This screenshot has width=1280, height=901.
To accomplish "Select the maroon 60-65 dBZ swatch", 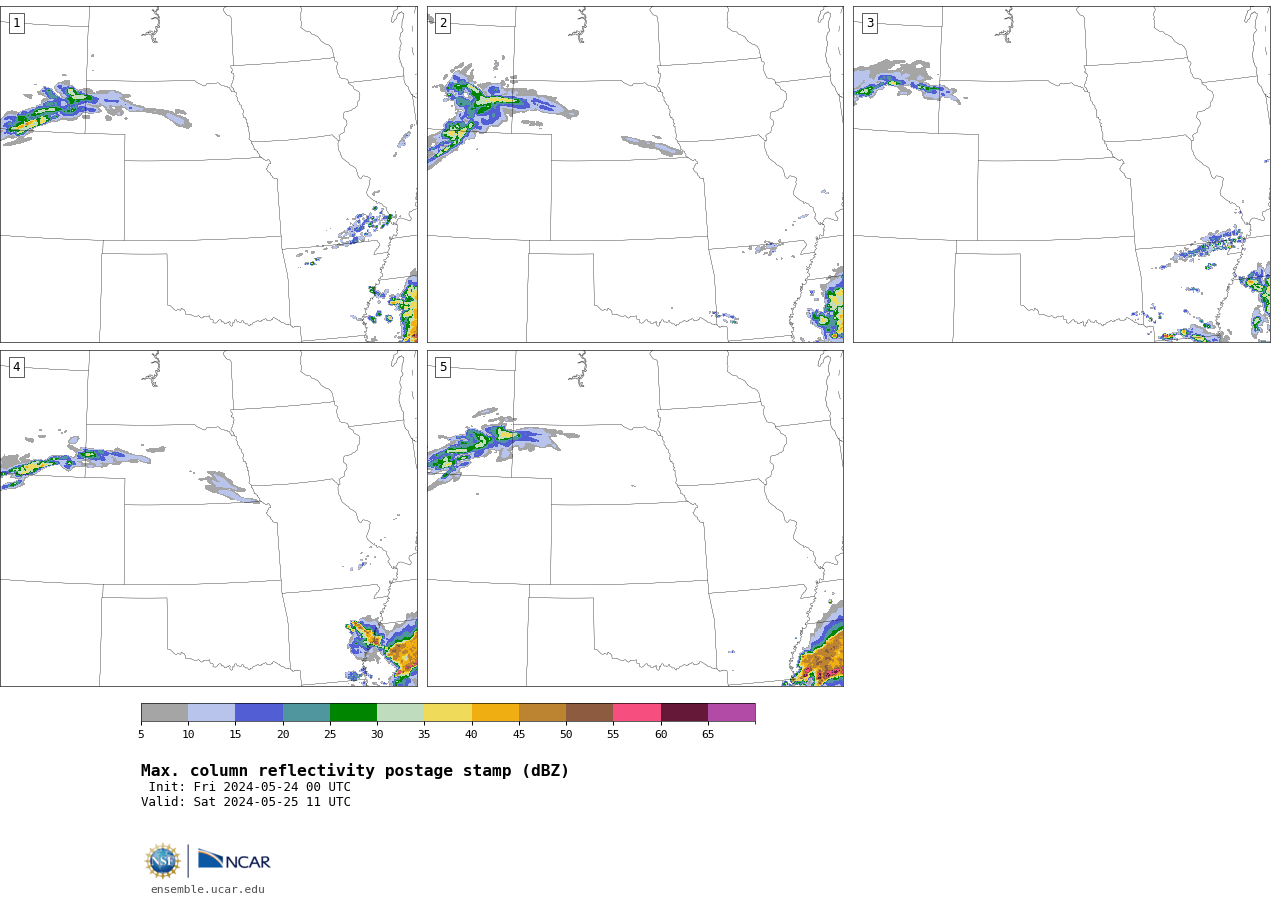I will coord(684,712).
